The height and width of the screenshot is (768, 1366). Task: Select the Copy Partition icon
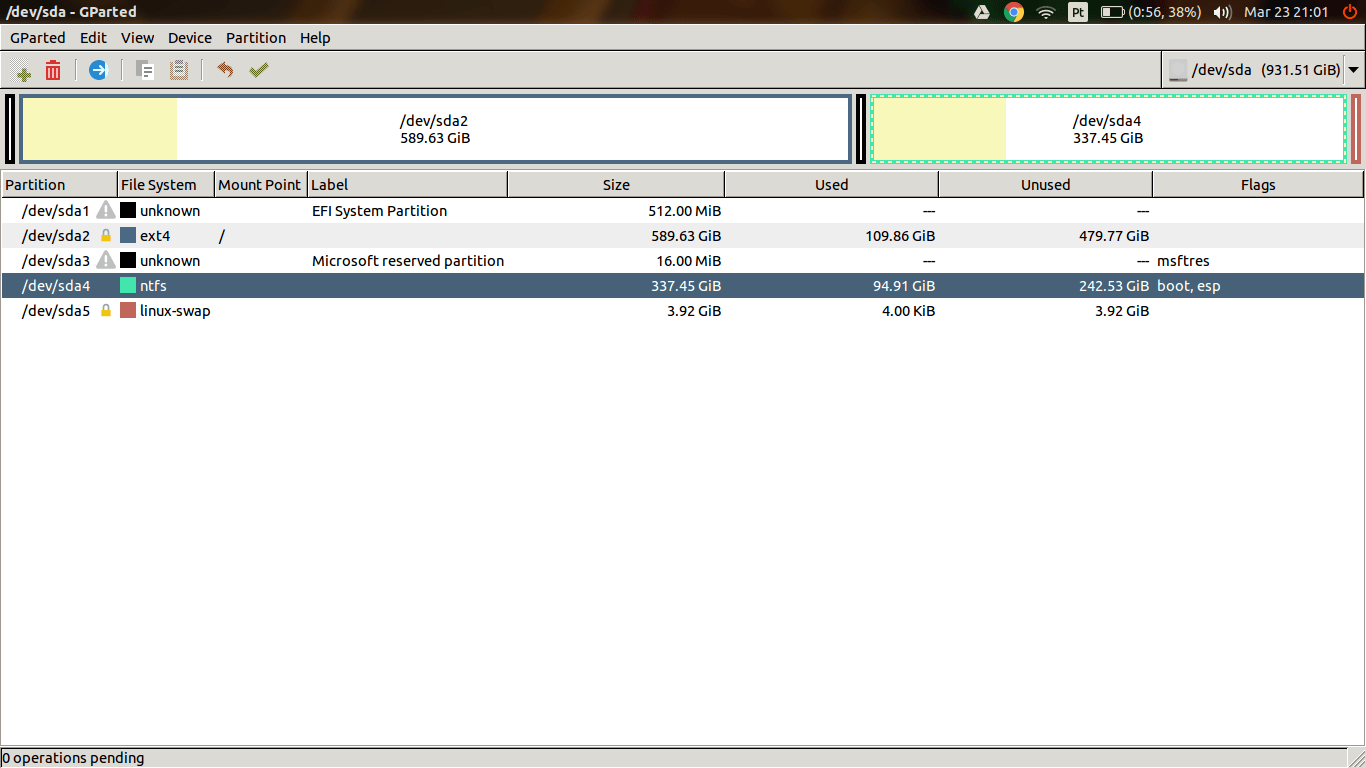(x=143, y=70)
